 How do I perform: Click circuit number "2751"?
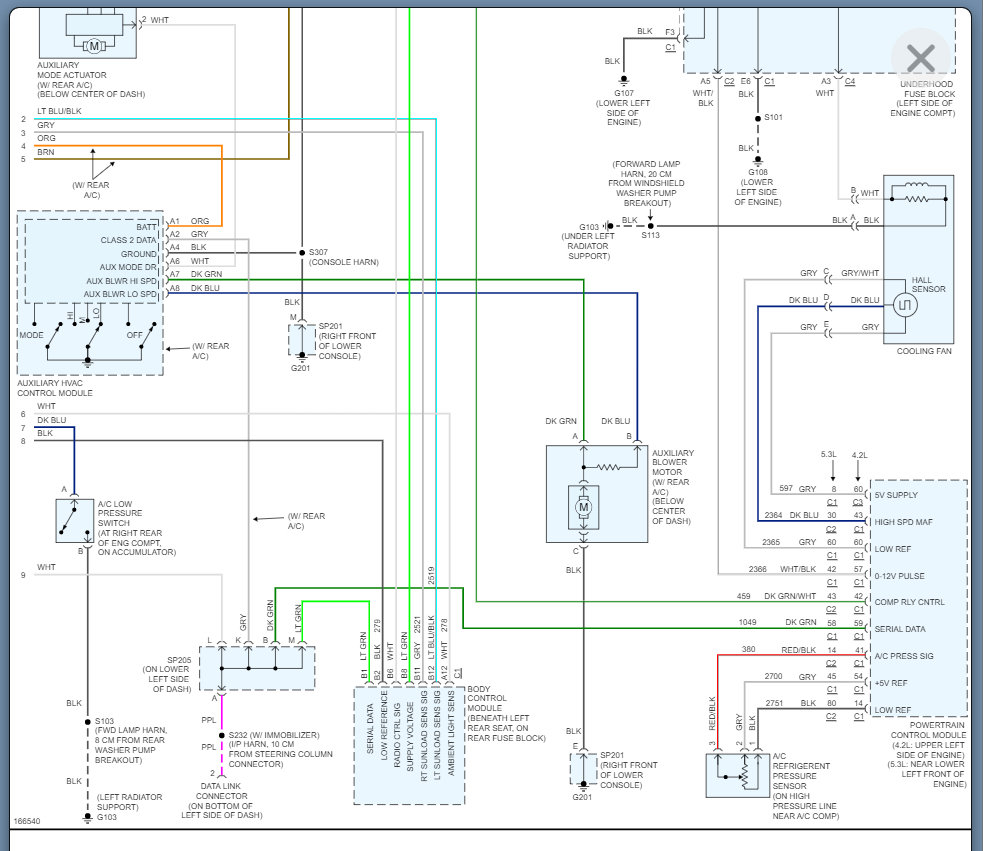(x=774, y=703)
